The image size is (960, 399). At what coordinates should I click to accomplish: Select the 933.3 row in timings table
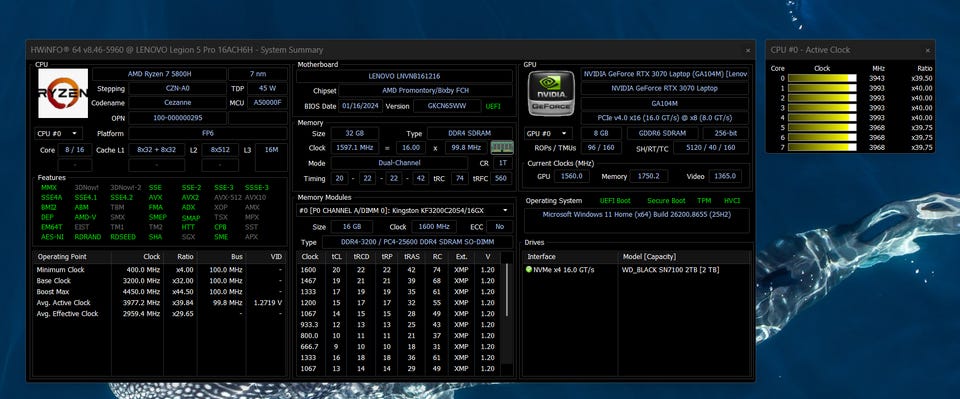(x=399, y=325)
